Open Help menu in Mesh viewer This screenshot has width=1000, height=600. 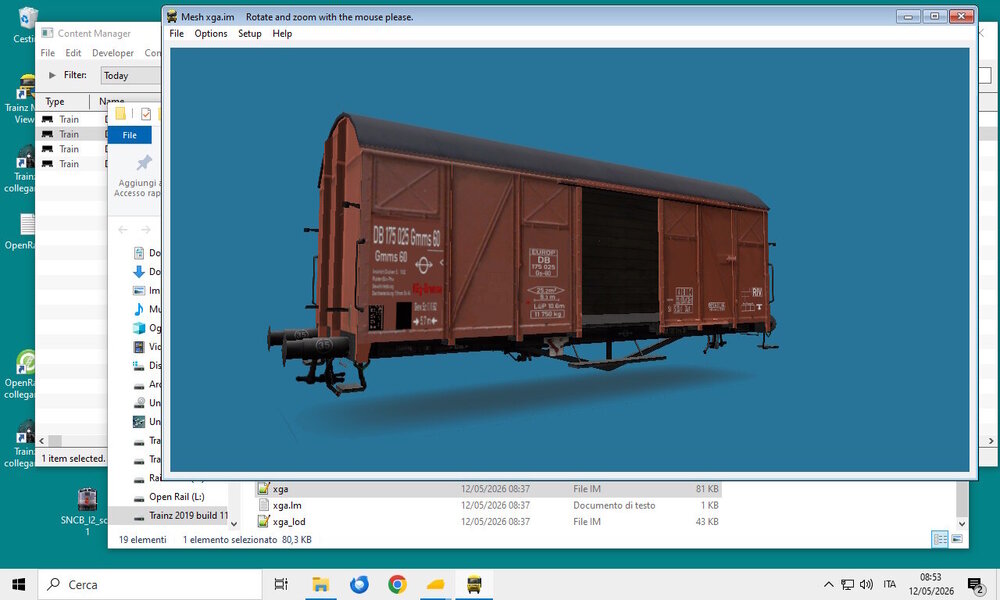point(282,34)
